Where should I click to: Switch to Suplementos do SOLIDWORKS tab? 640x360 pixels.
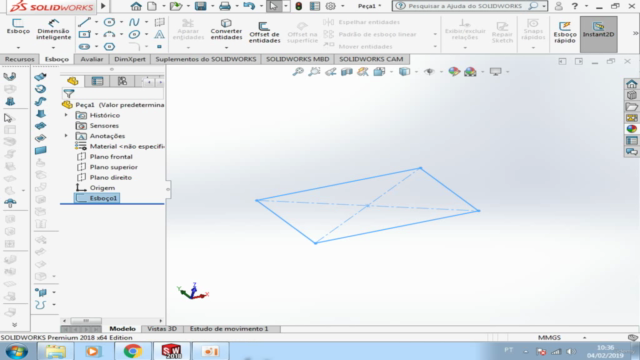click(206, 59)
